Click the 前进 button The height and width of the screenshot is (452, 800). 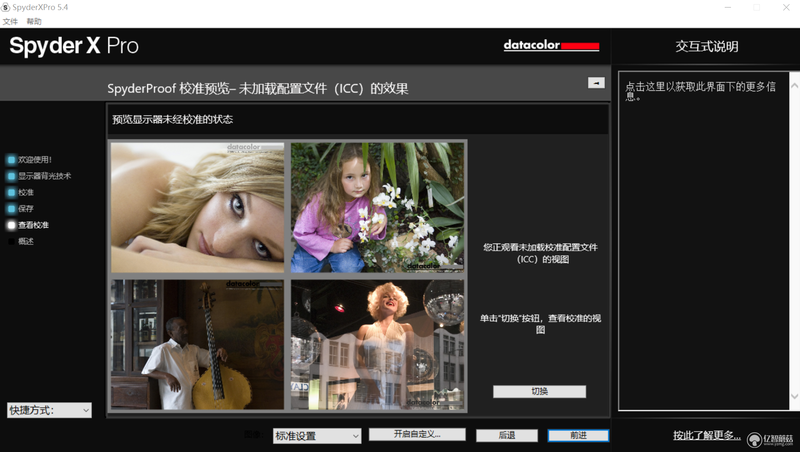578,435
